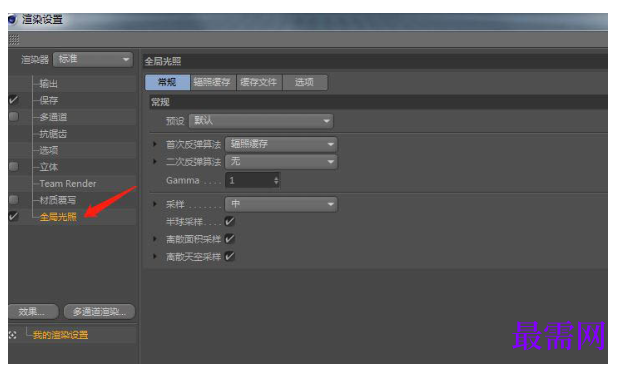This screenshot has width=624, height=367.
Task: Expand the 采样 disclosure triangle
Action: click(155, 204)
